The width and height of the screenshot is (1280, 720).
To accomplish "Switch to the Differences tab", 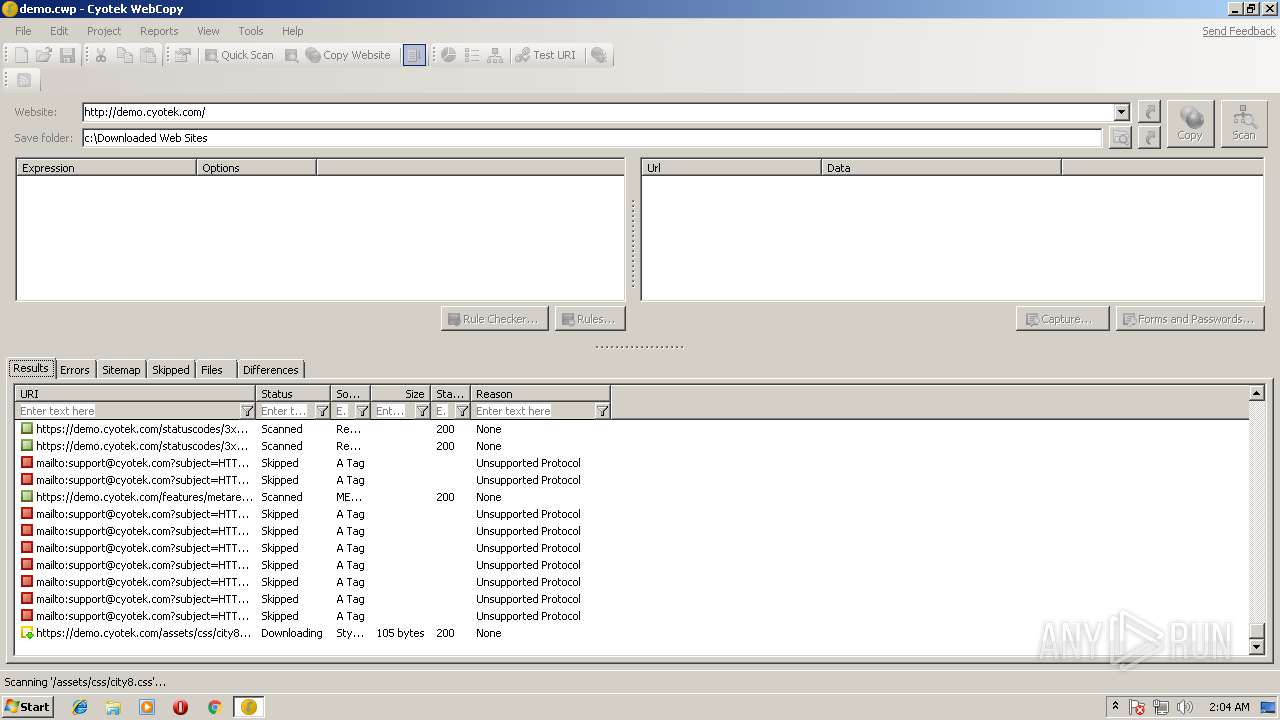I will (x=271, y=370).
